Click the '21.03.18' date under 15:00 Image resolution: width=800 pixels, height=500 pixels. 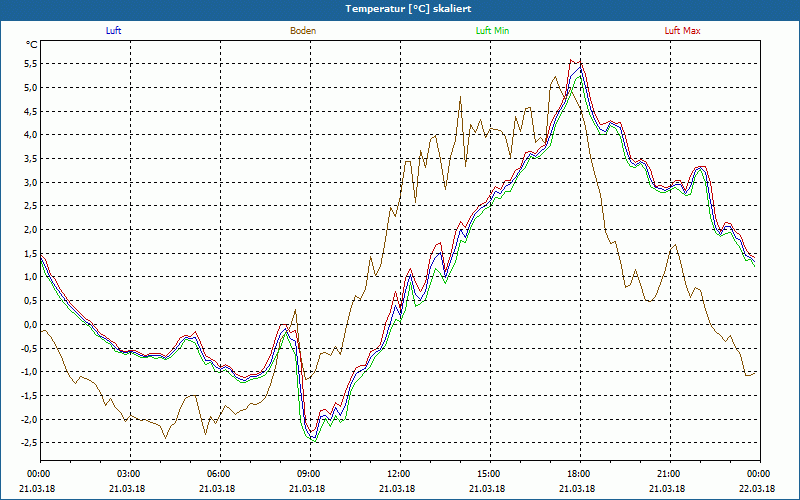click(x=487, y=488)
